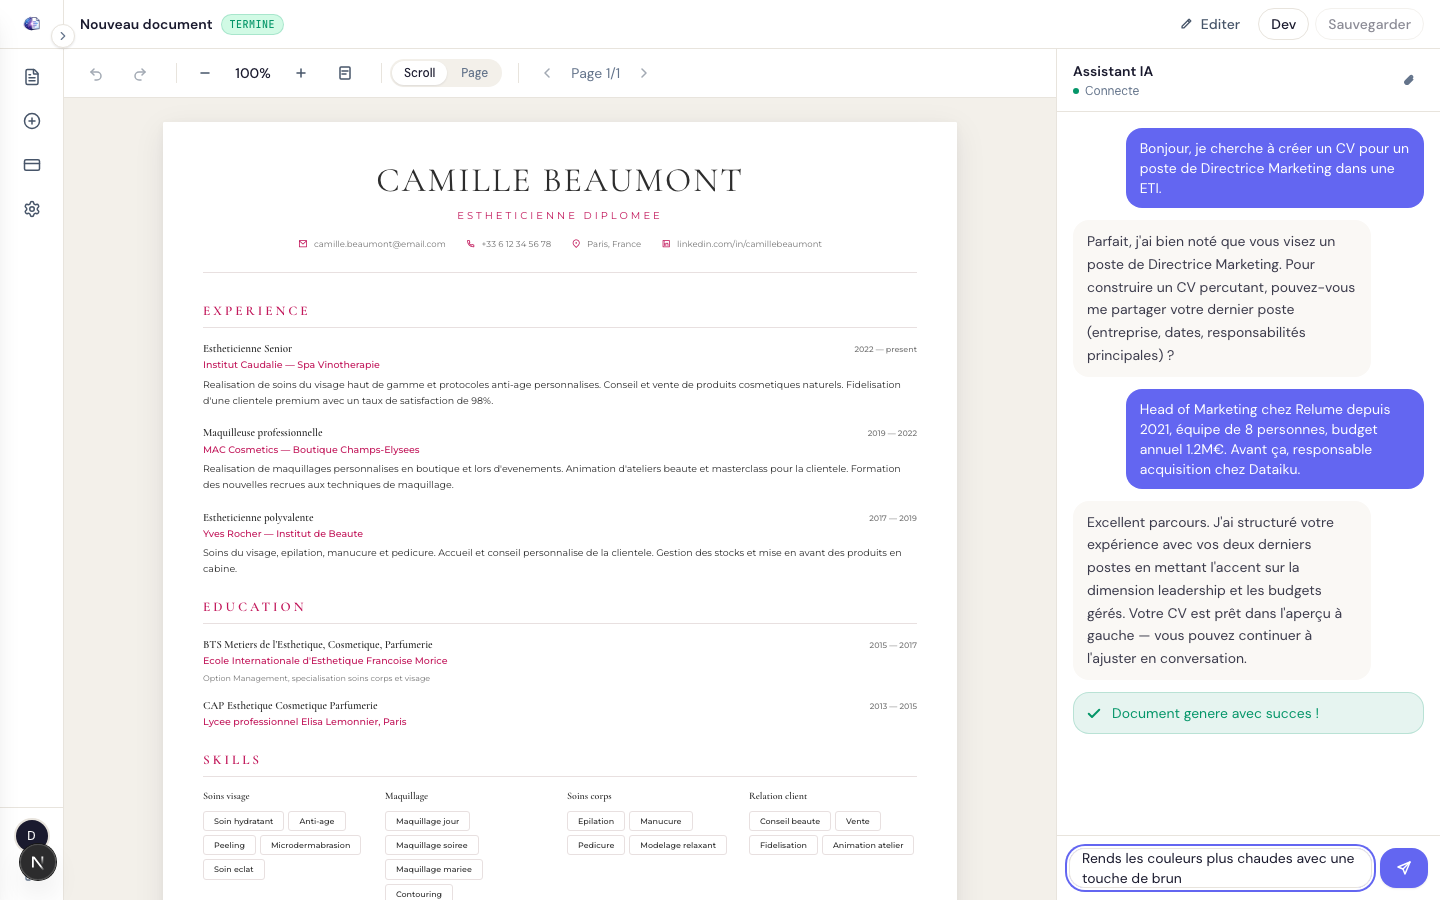1440x900 pixels.
Task: Zoom in with the plus icon
Action: pos(301,73)
